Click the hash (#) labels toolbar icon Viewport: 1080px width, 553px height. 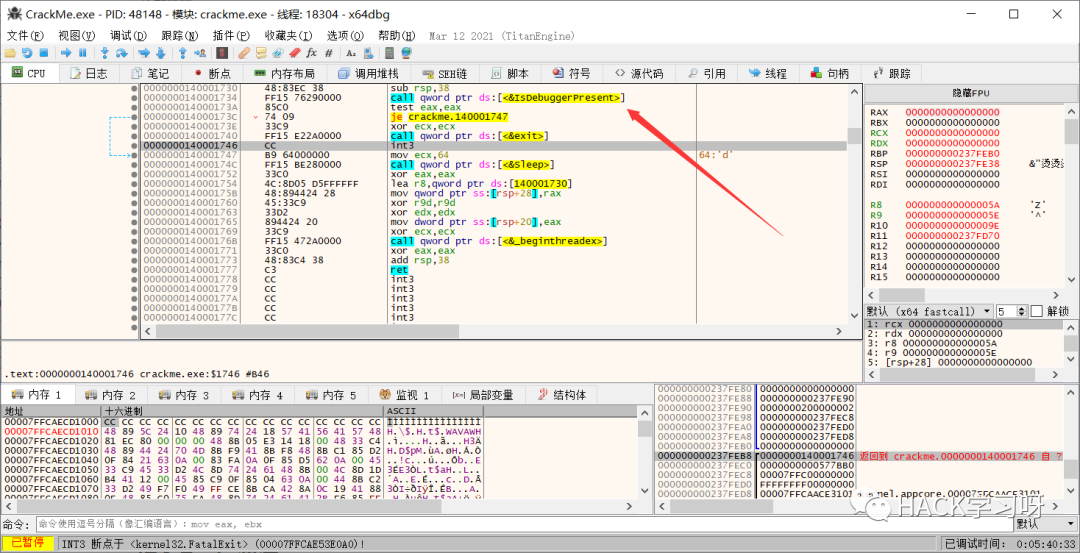[x=327, y=52]
